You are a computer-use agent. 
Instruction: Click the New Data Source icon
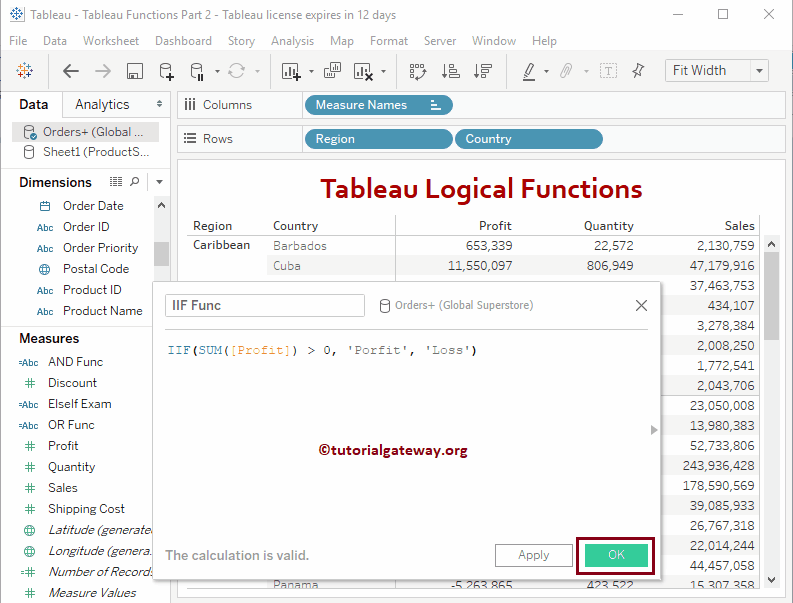click(166, 71)
